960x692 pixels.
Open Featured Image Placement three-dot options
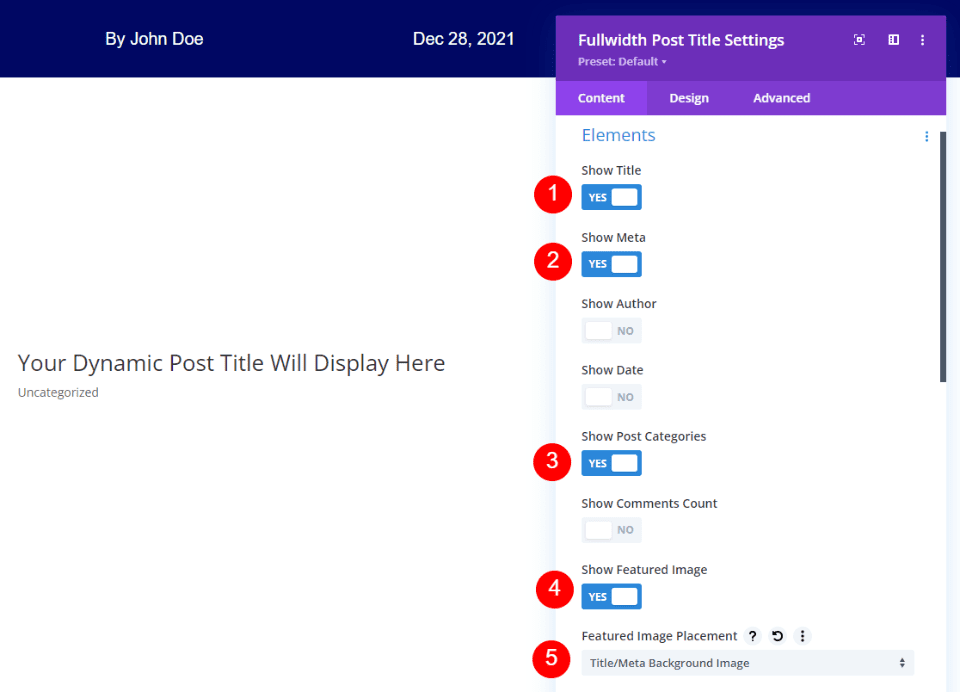point(802,636)
